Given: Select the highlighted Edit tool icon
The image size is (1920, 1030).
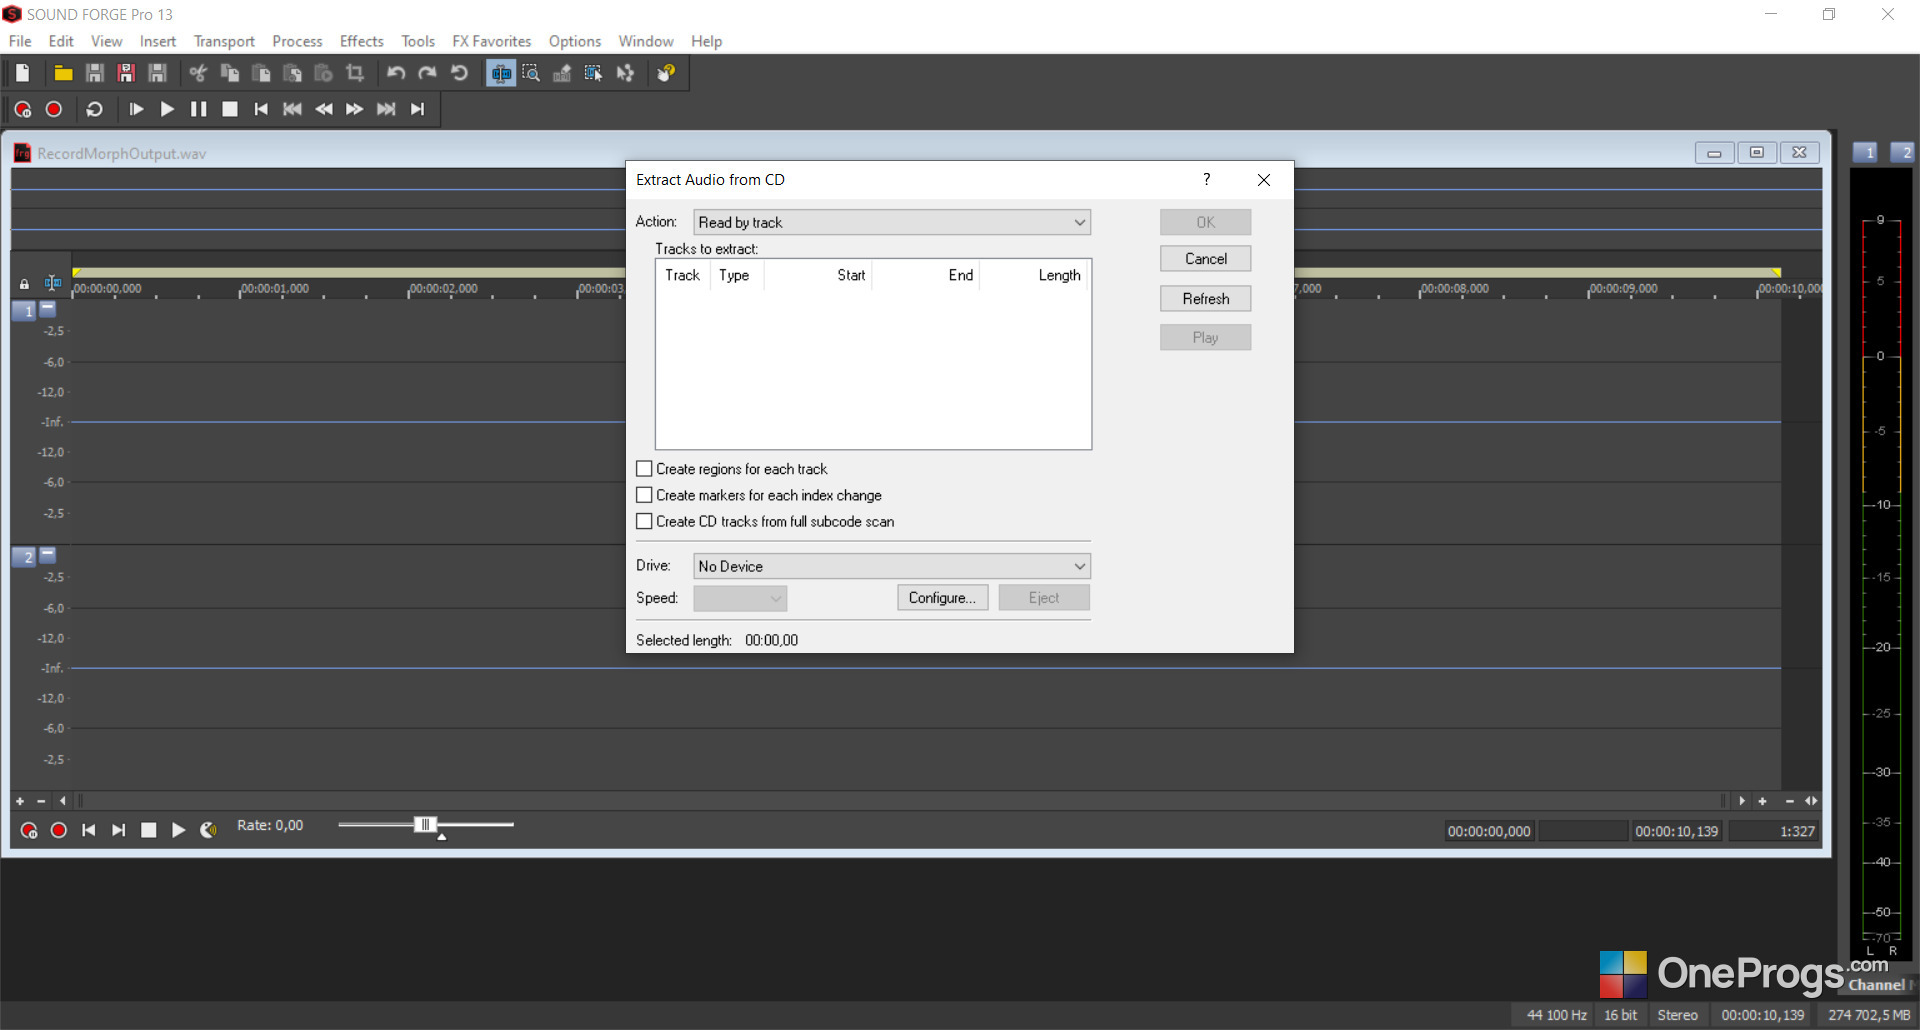Looking at the screenshot, I should click(x=501, y=73).
